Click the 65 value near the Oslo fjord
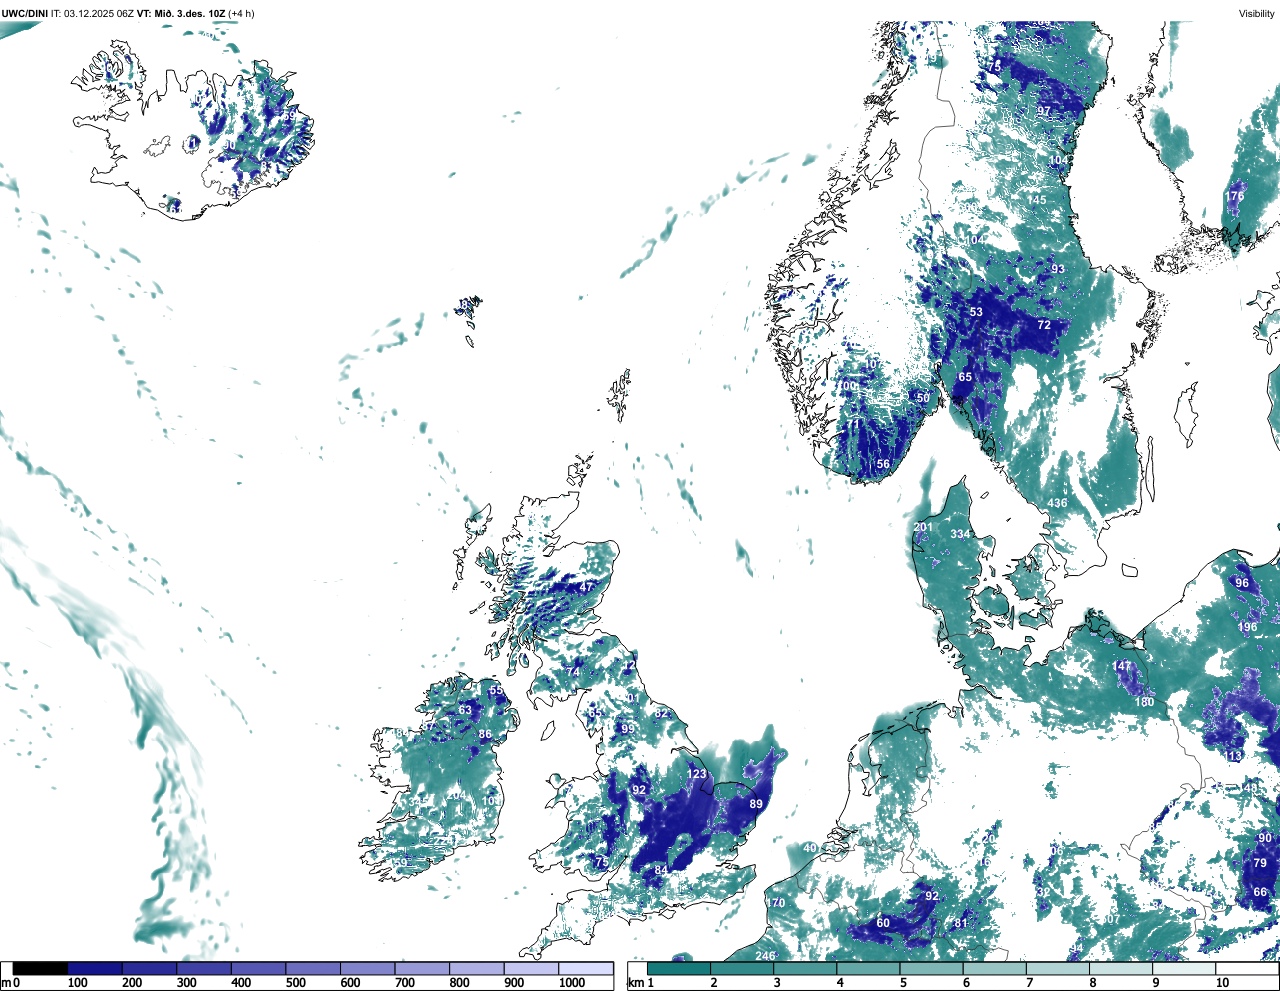1280x991 pixels. 965,378
